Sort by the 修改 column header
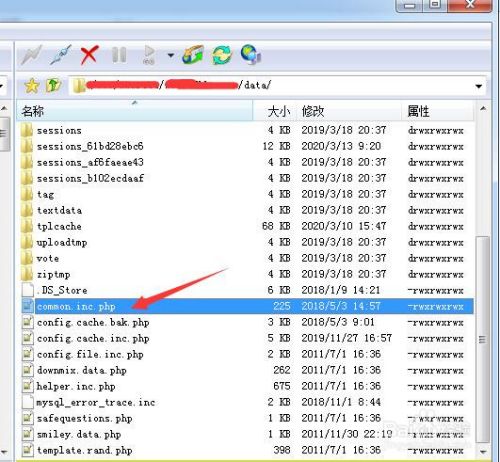500x462 pixels. (349, 111)
